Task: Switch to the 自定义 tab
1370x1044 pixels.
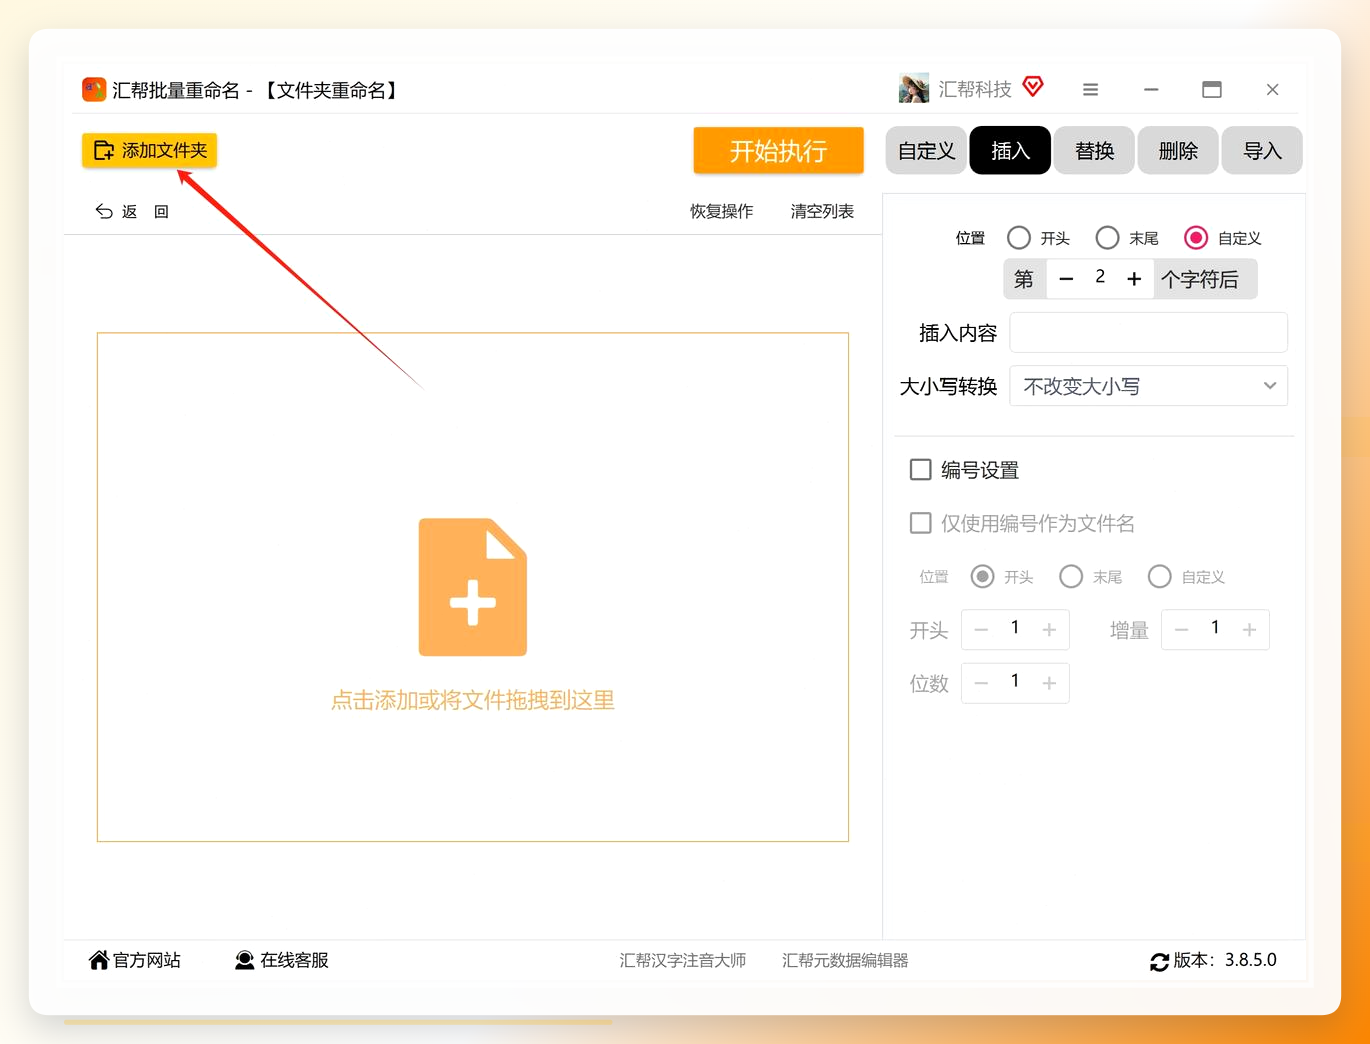Action: [x=926, y=151]
